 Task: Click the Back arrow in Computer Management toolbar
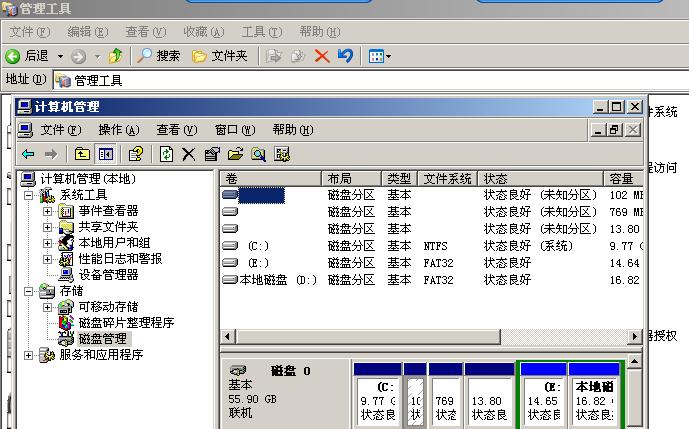tap(28, 154)
